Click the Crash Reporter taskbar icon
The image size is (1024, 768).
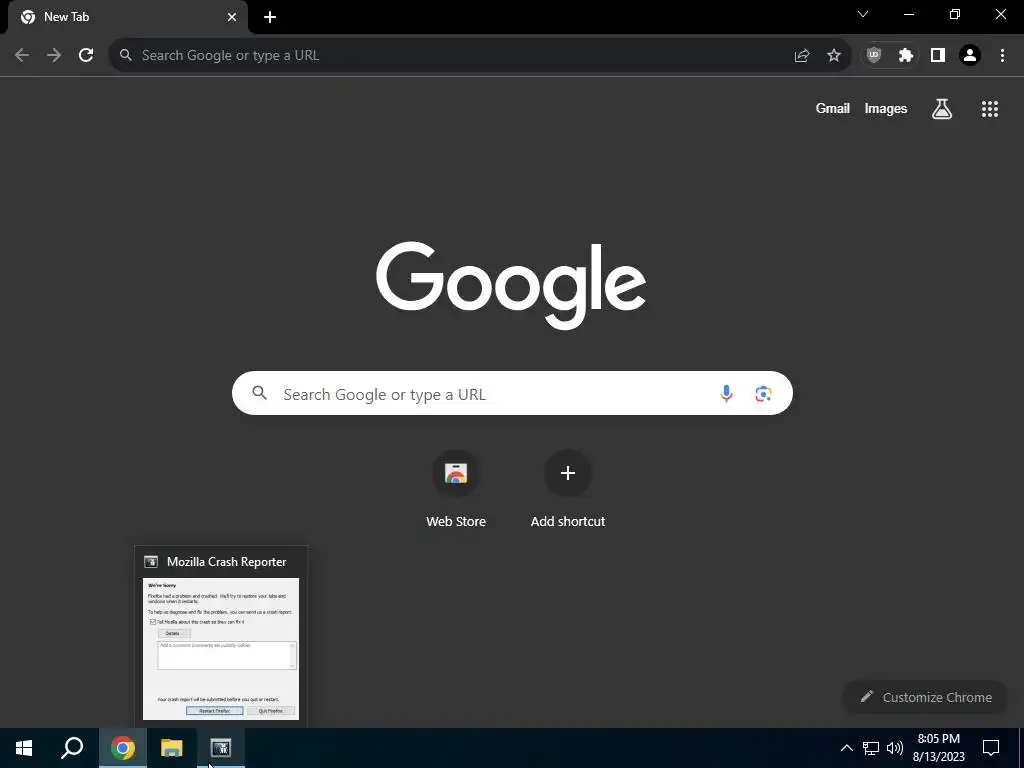click(x=221, y=748)
